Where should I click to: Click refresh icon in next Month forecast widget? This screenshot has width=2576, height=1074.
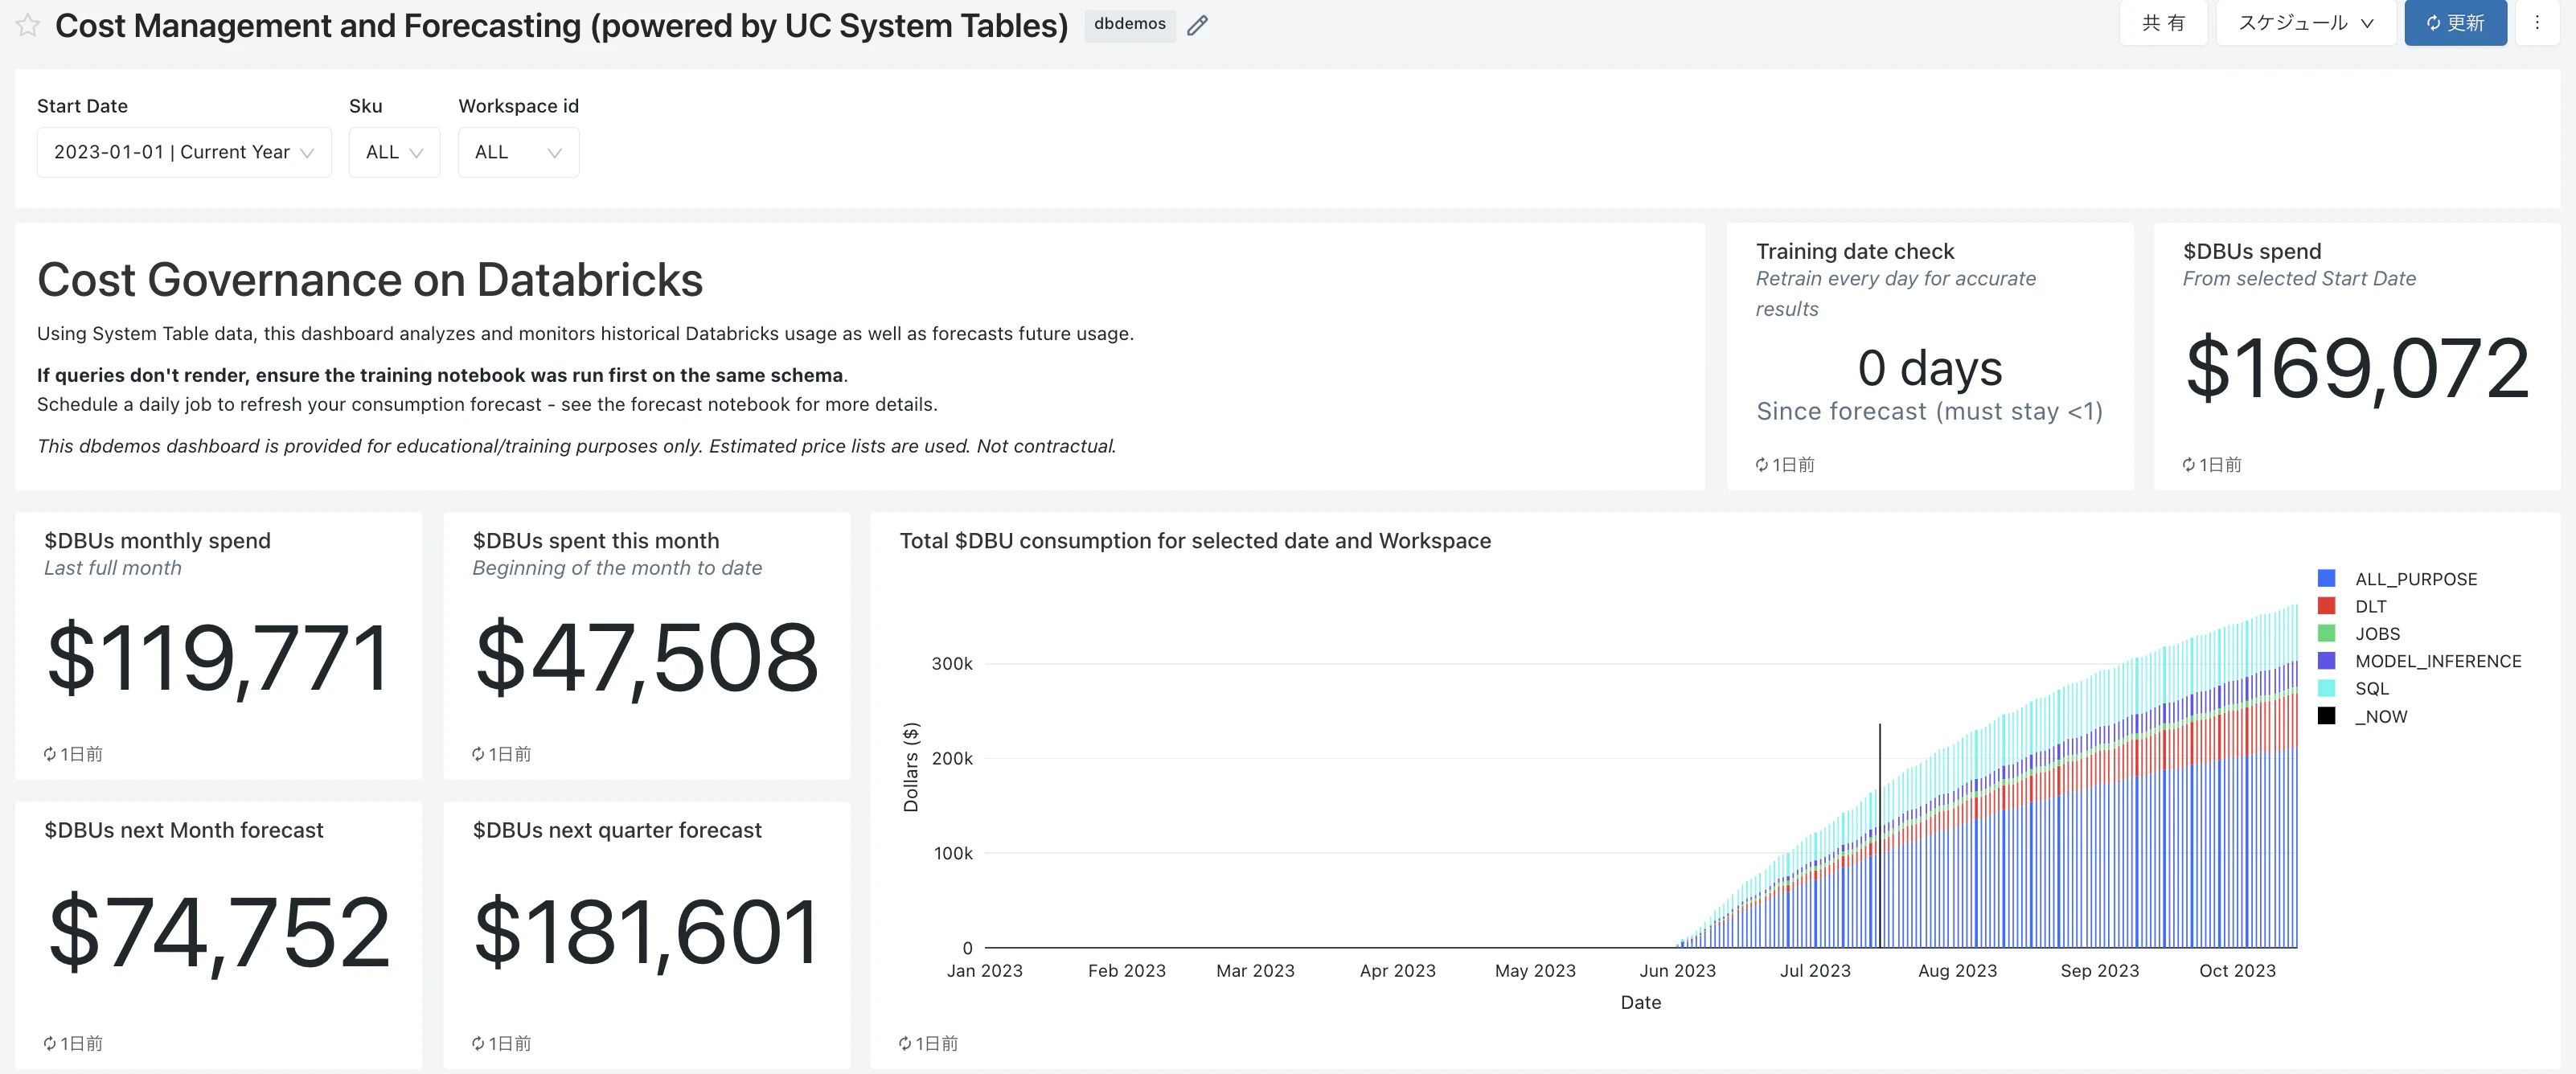pos(50,1044)
